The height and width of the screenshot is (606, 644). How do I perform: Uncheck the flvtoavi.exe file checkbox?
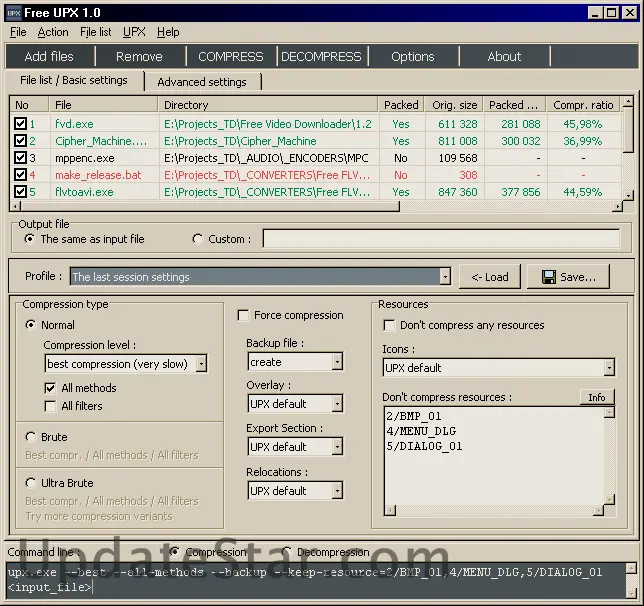(20, 192)
